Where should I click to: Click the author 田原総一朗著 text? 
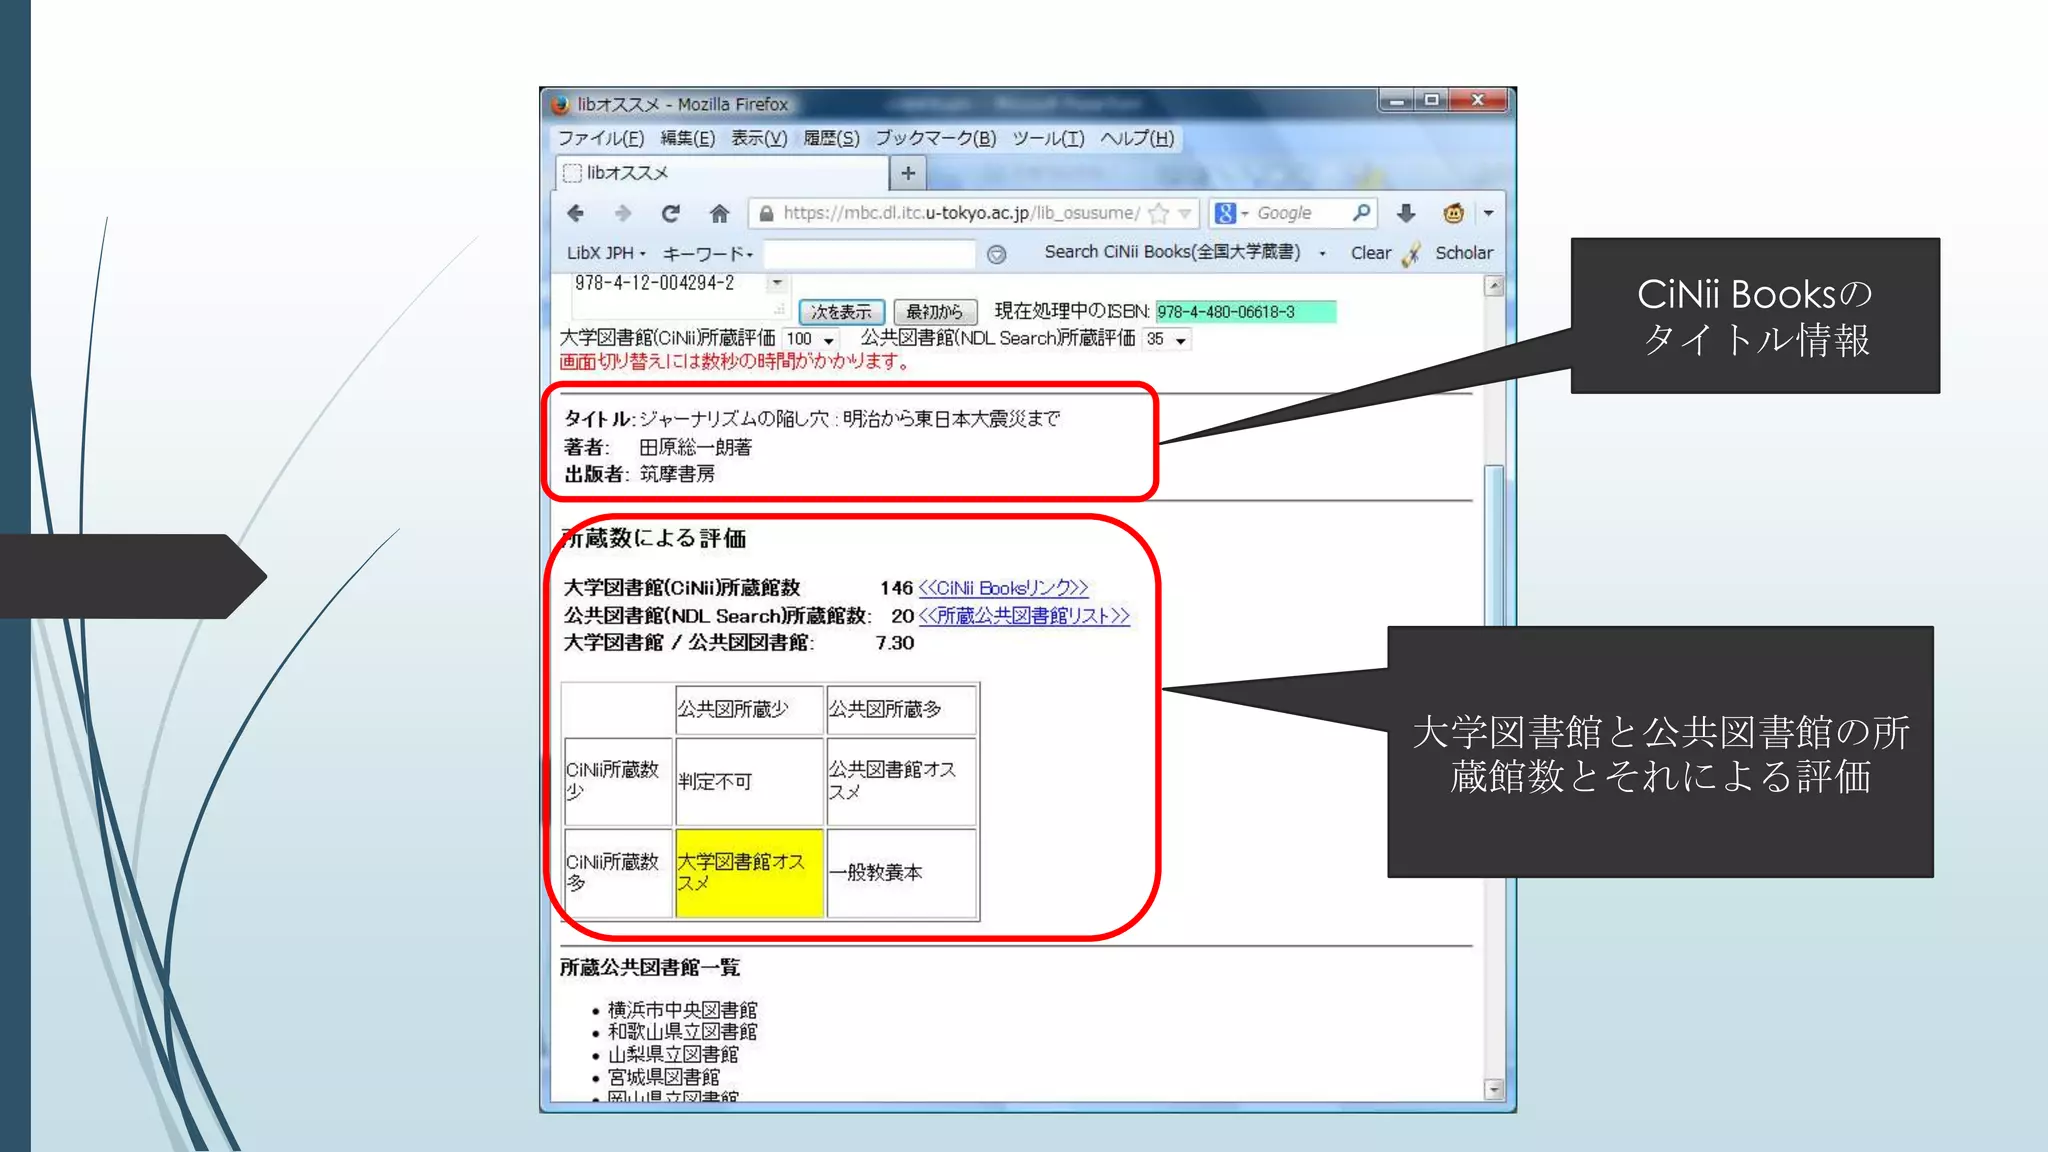click(695, 447)
